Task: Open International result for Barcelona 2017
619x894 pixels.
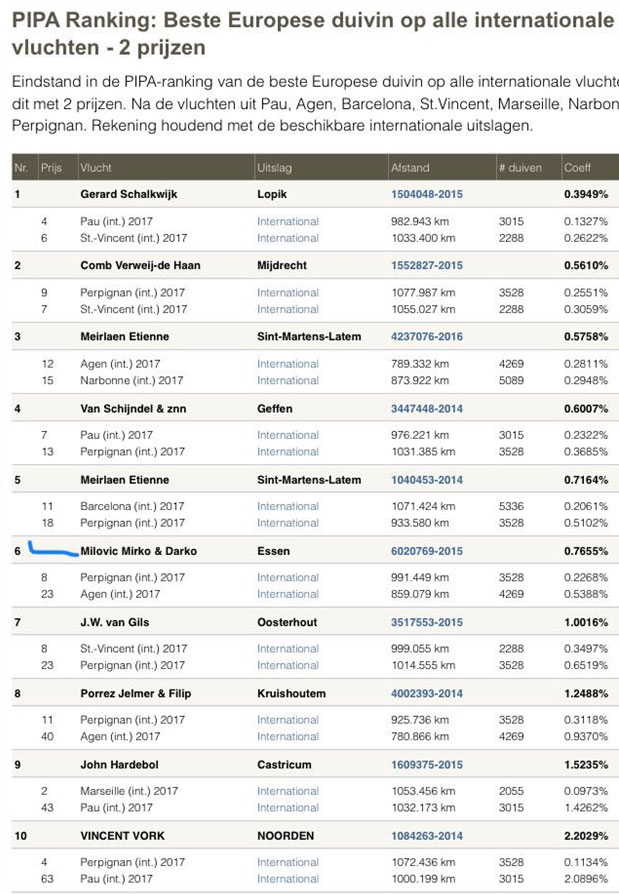Action: 288,507
